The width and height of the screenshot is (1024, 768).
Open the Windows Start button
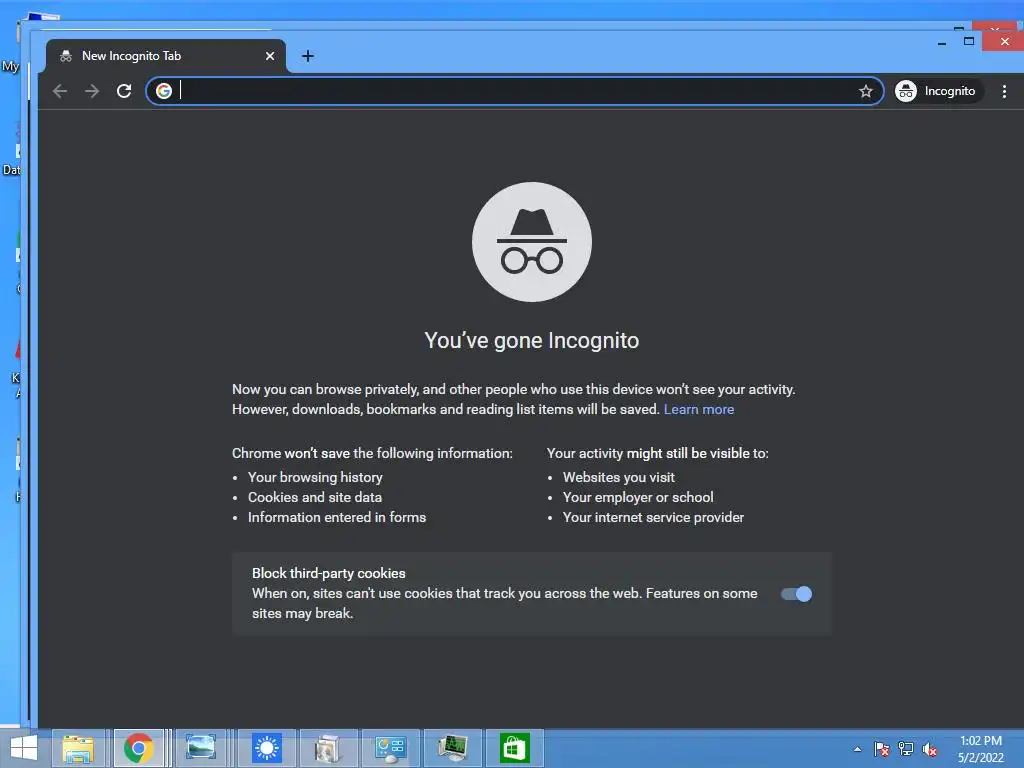(24, 748)
